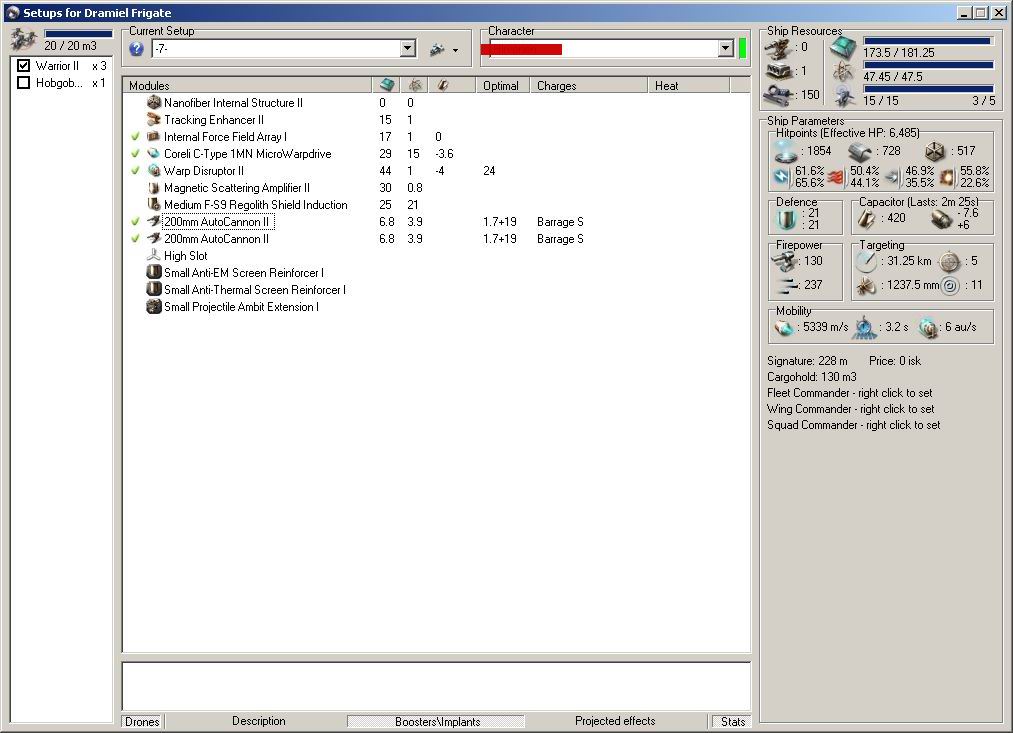1013x733 pixels.
Task: Minimize the Setups for Dramiel window
Action: click(x=965, y=13)
